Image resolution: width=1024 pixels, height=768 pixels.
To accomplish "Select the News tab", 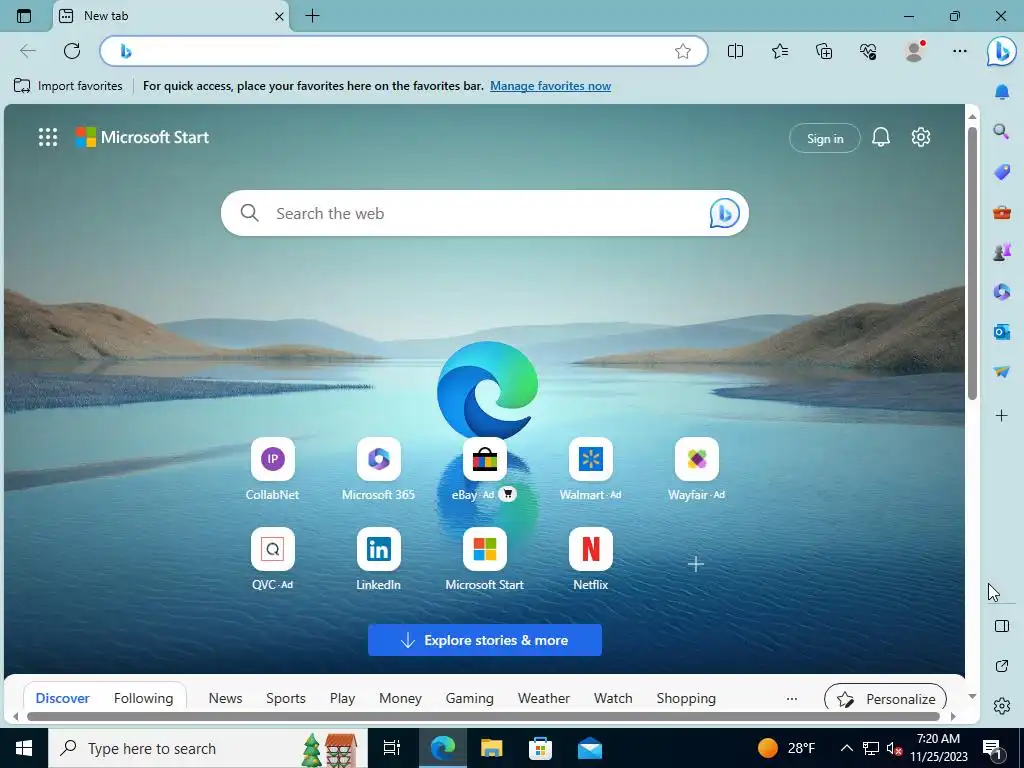I will pos(225,698).
